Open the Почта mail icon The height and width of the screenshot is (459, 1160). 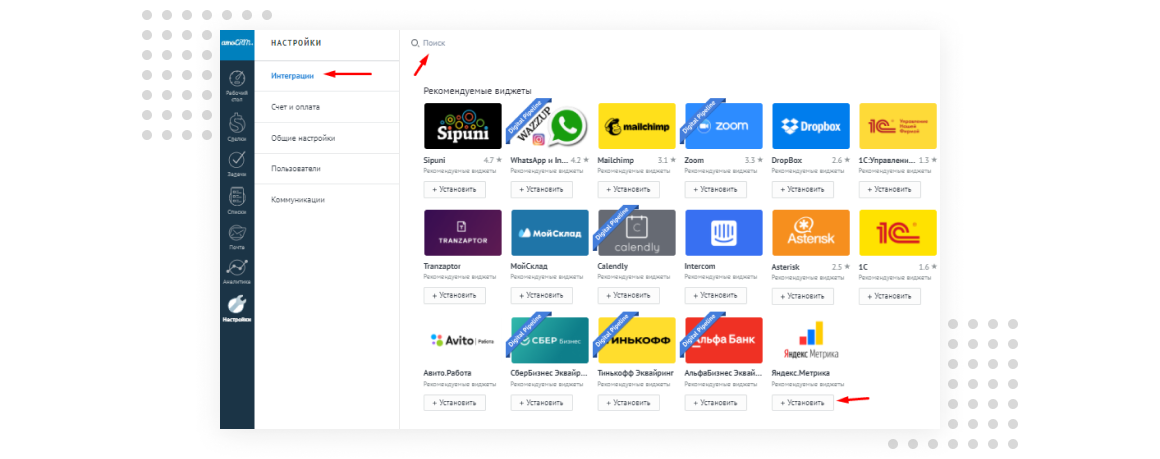coord(237,238)
